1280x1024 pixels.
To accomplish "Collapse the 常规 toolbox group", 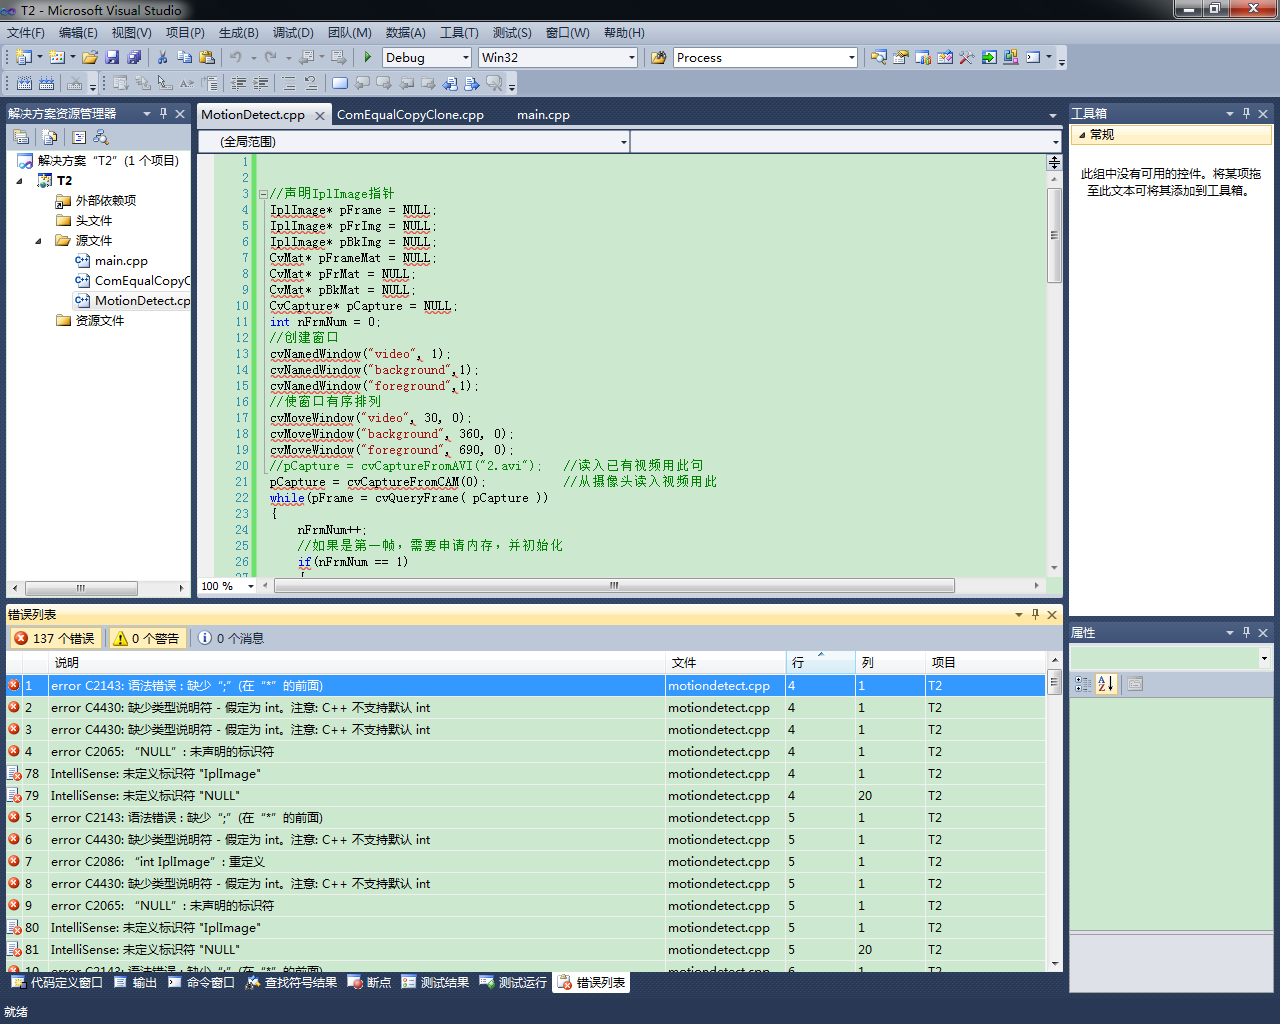I will tap(1081, 135).
